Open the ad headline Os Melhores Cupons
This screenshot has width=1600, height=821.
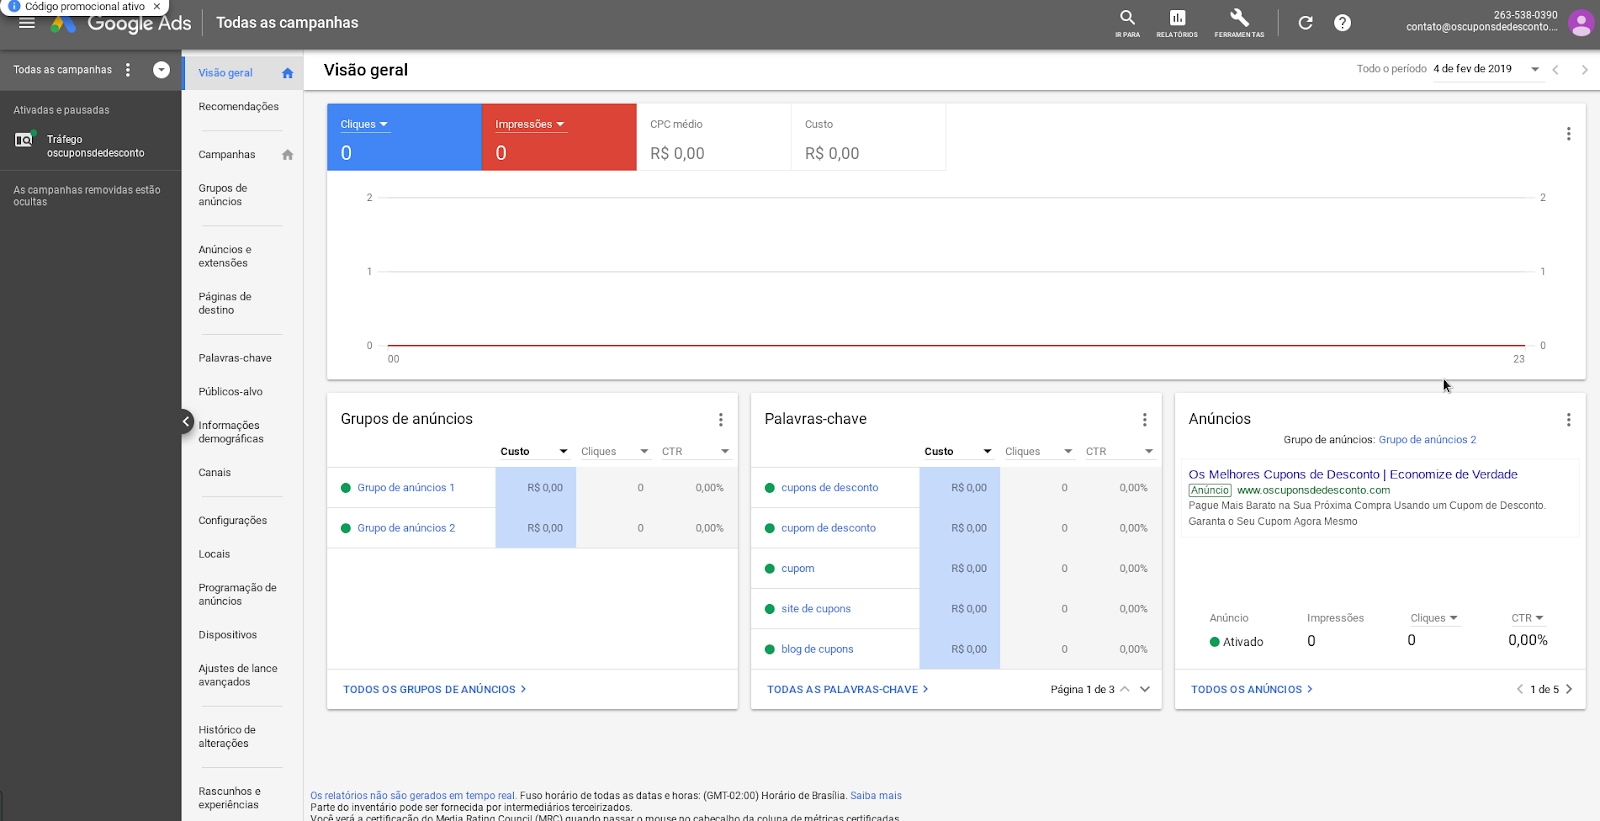pyautogui.click(x=1353, y=475)
